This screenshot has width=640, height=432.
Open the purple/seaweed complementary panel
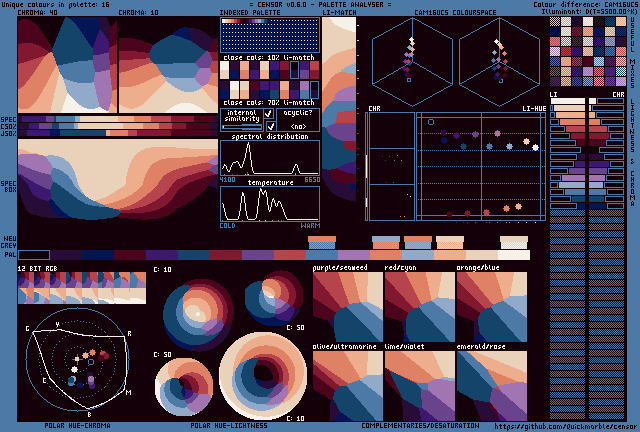pos(348,307)
